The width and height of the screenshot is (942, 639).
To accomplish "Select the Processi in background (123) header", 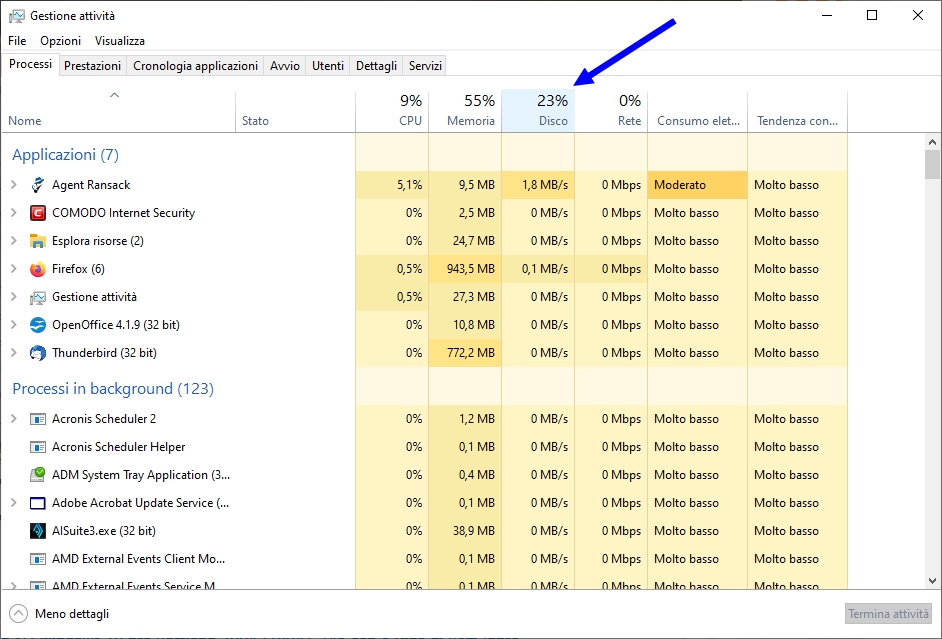I will [x=113, y=389].
